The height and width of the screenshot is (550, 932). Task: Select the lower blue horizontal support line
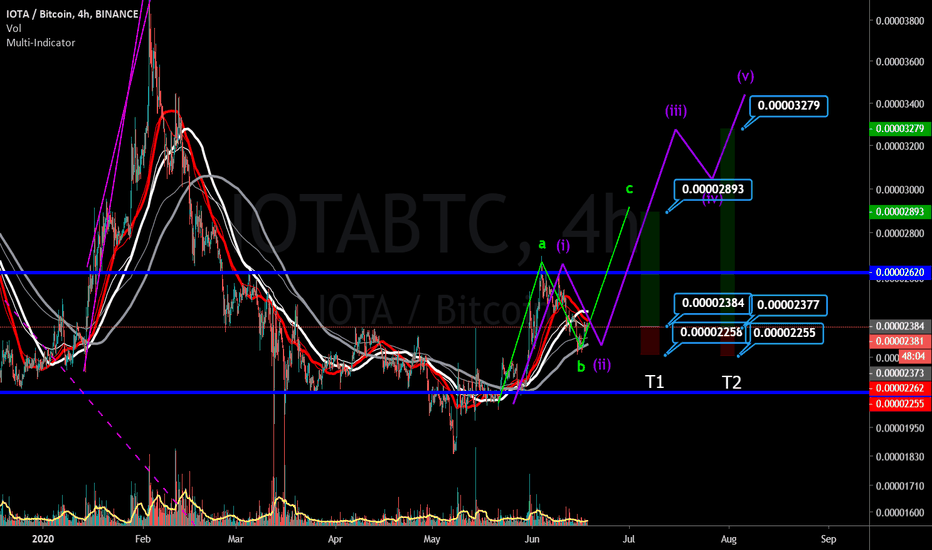pos(434,392)
